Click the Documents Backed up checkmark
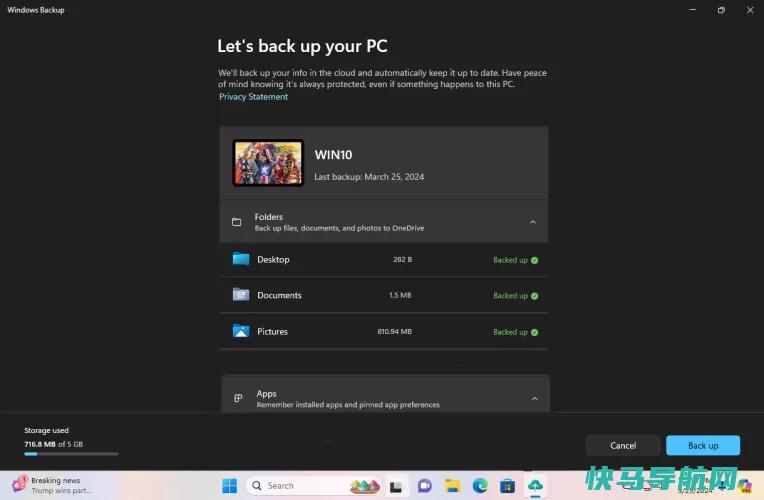Viewport: 764px width, 500px height. click(x=535, y=296)
